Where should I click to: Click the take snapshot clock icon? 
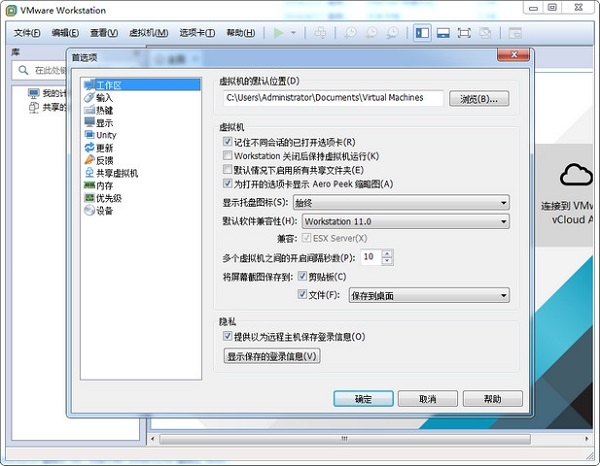351,33
